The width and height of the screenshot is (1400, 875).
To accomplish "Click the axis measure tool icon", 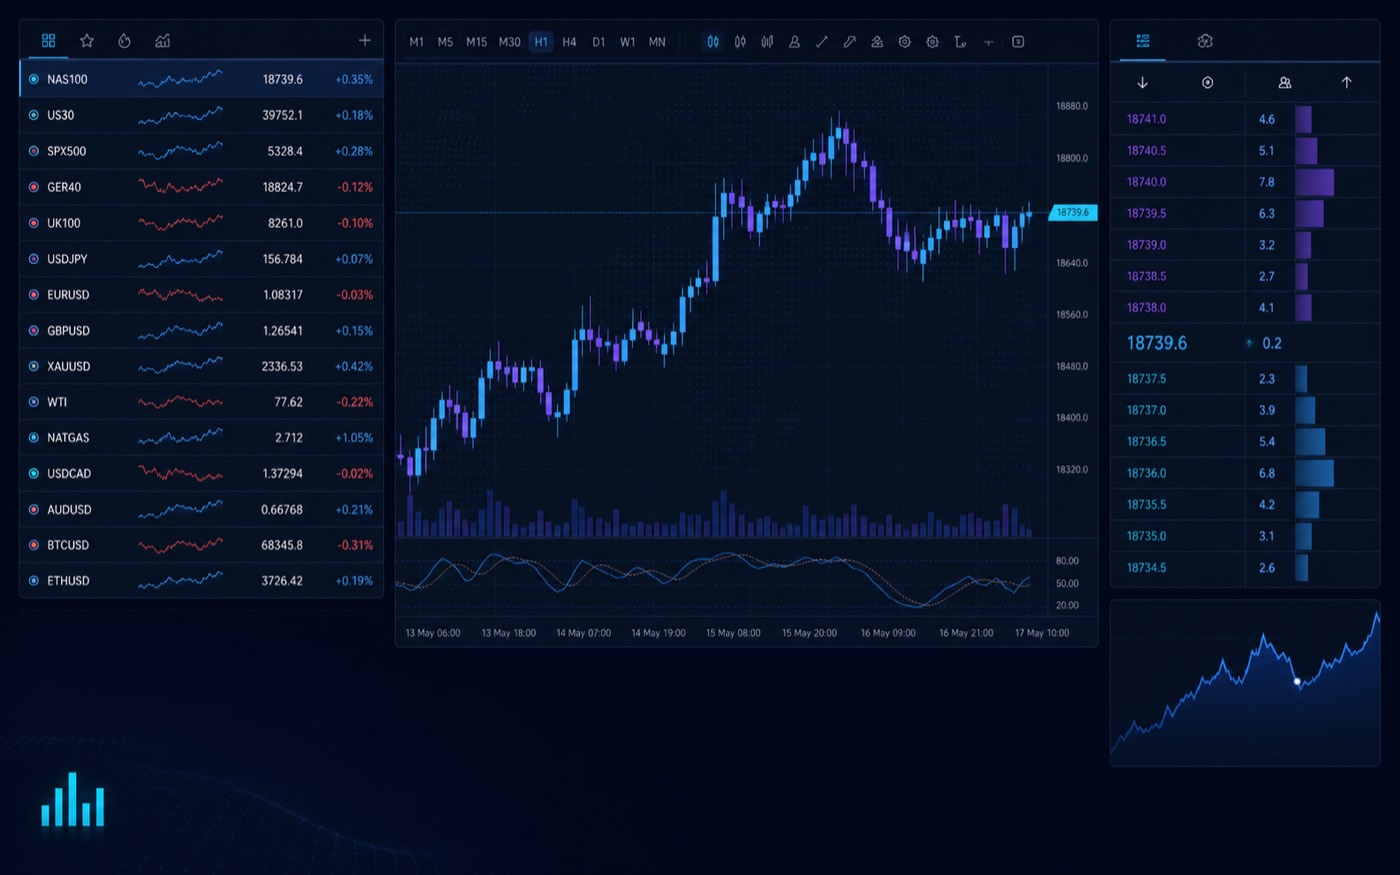I will (x=960, y=42).
